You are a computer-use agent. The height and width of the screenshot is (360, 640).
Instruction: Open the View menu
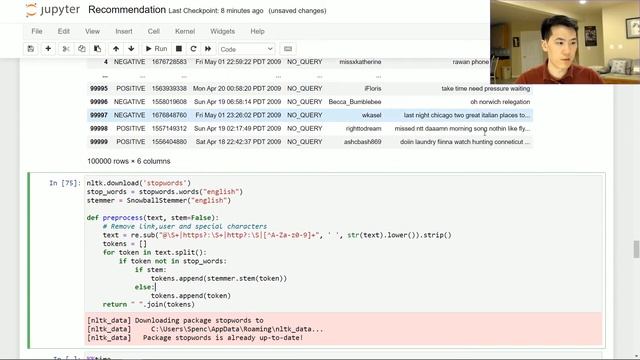pos(92,31)
